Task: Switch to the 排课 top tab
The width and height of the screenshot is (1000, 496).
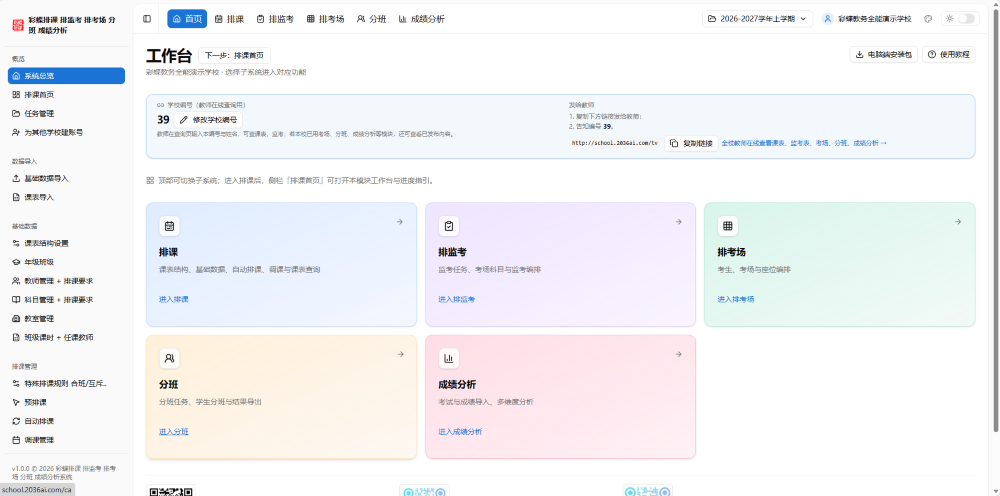Action: point(230,19)
